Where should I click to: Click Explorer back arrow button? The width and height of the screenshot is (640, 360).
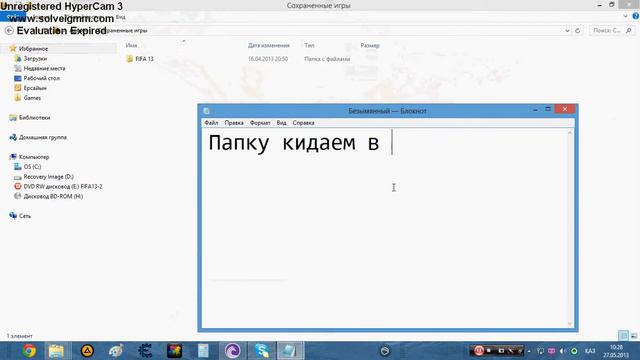point(9,31)
